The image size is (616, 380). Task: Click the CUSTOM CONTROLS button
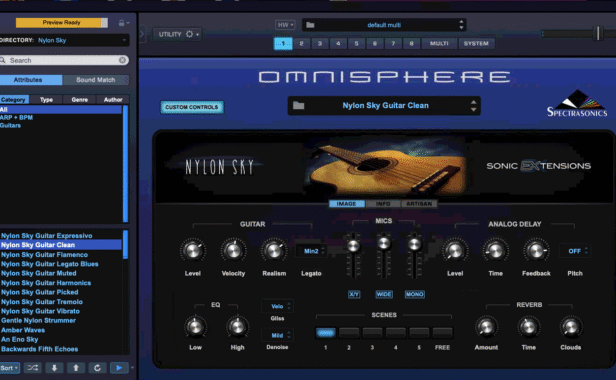click(192, 107)
